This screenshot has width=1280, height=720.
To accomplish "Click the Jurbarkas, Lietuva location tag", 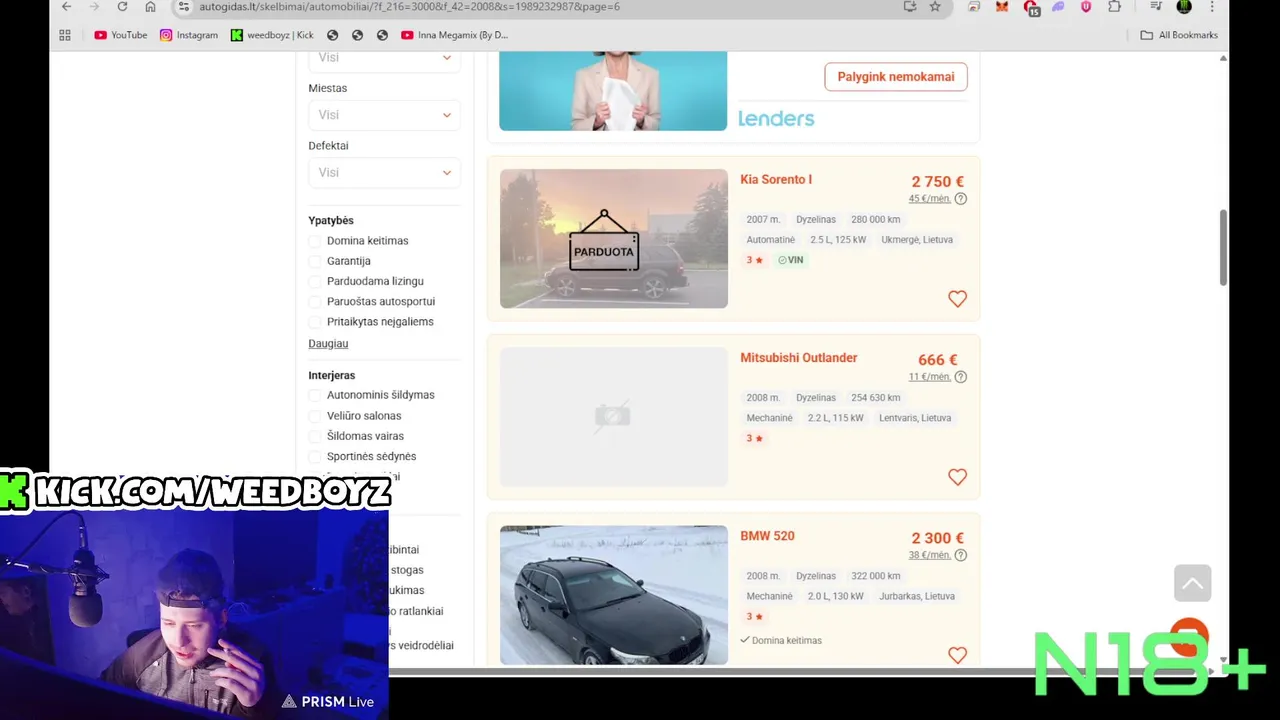I will coord(918,596).
